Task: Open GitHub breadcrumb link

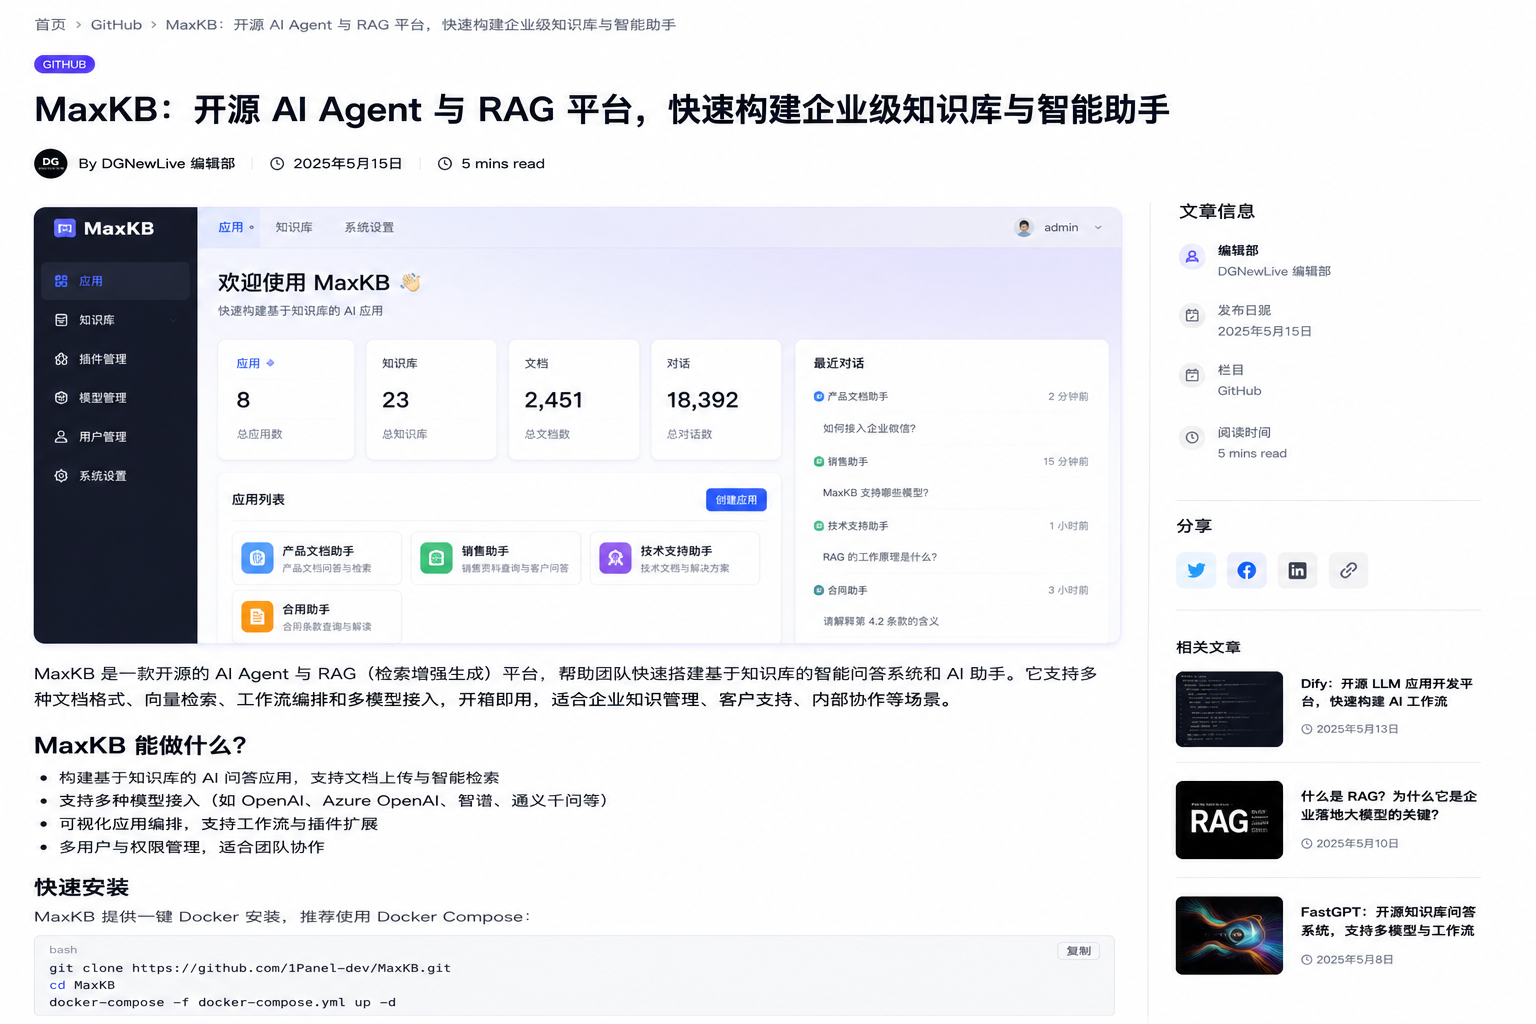Action: [x=116, y=25]
